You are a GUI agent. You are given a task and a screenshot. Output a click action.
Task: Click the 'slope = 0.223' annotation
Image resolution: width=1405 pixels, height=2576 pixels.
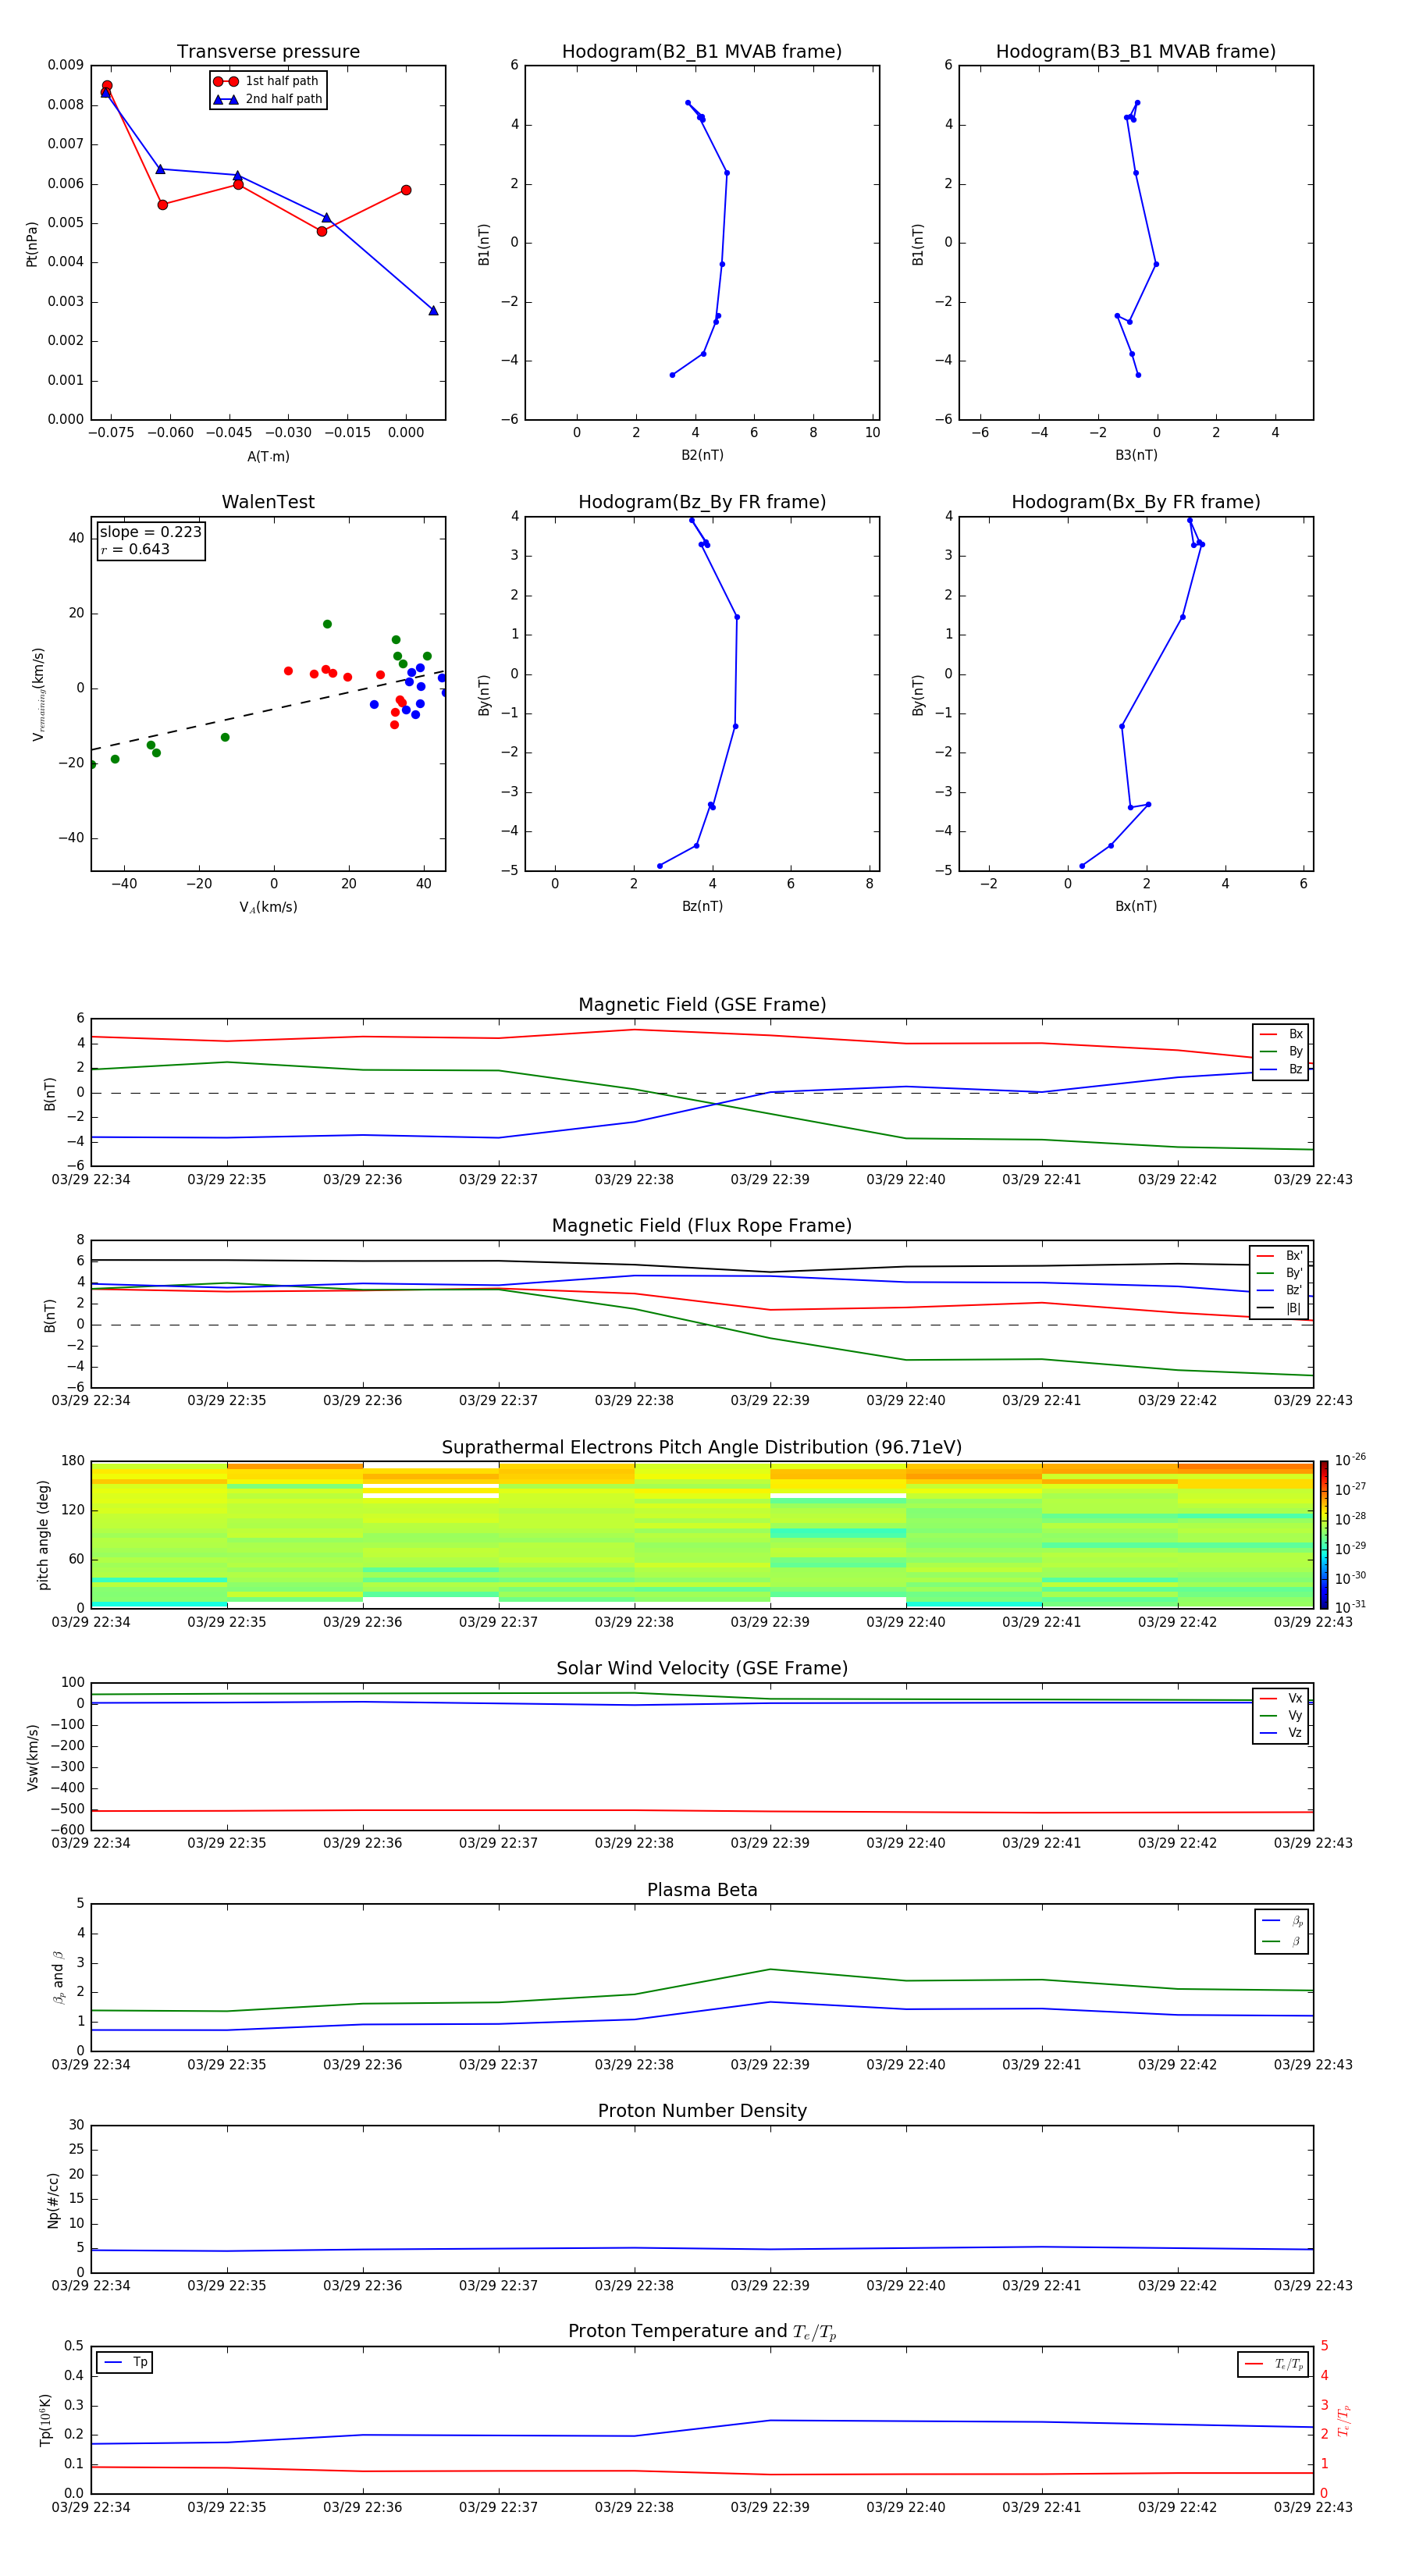(x=150, y=532)
